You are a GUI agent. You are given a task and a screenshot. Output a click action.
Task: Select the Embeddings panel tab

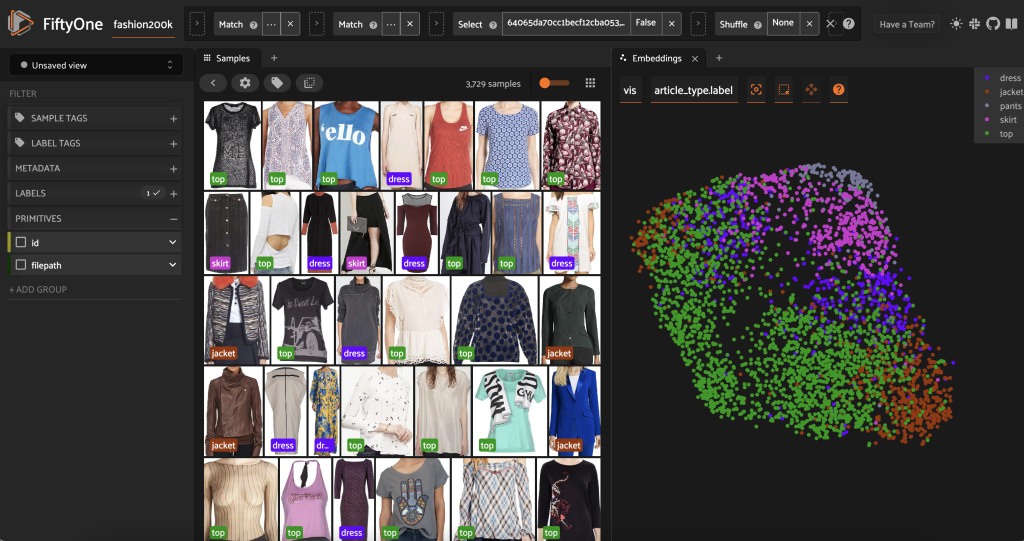pyautogui.click(x=656, y=58)
